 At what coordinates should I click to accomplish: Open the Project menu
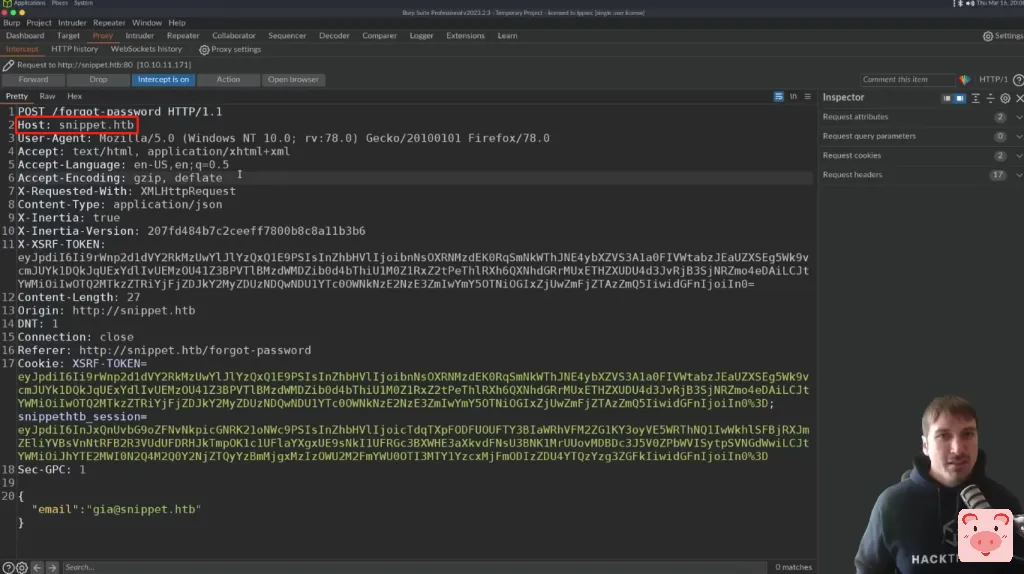pos(39,23)
